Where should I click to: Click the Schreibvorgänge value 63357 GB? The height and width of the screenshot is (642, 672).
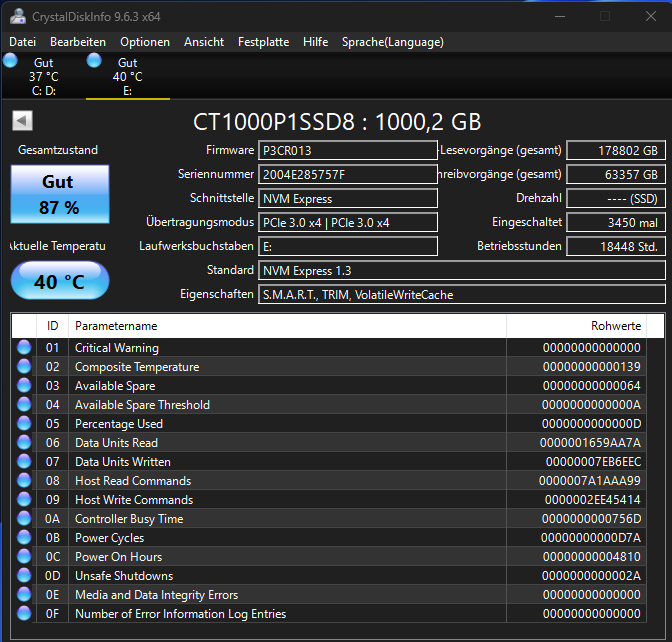tap(615, 174)
